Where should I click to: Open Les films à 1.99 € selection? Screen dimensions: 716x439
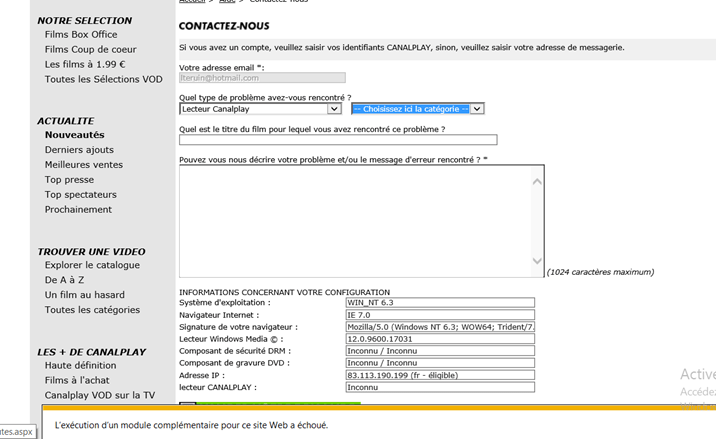pyautogui.click(x=85, y=65)
